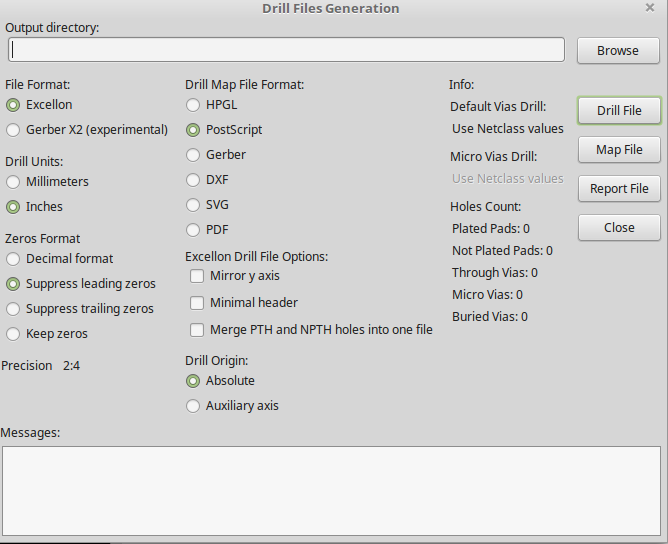Select the Excellon file format
This screenshot has height=544, width=668.
(13, 105)
